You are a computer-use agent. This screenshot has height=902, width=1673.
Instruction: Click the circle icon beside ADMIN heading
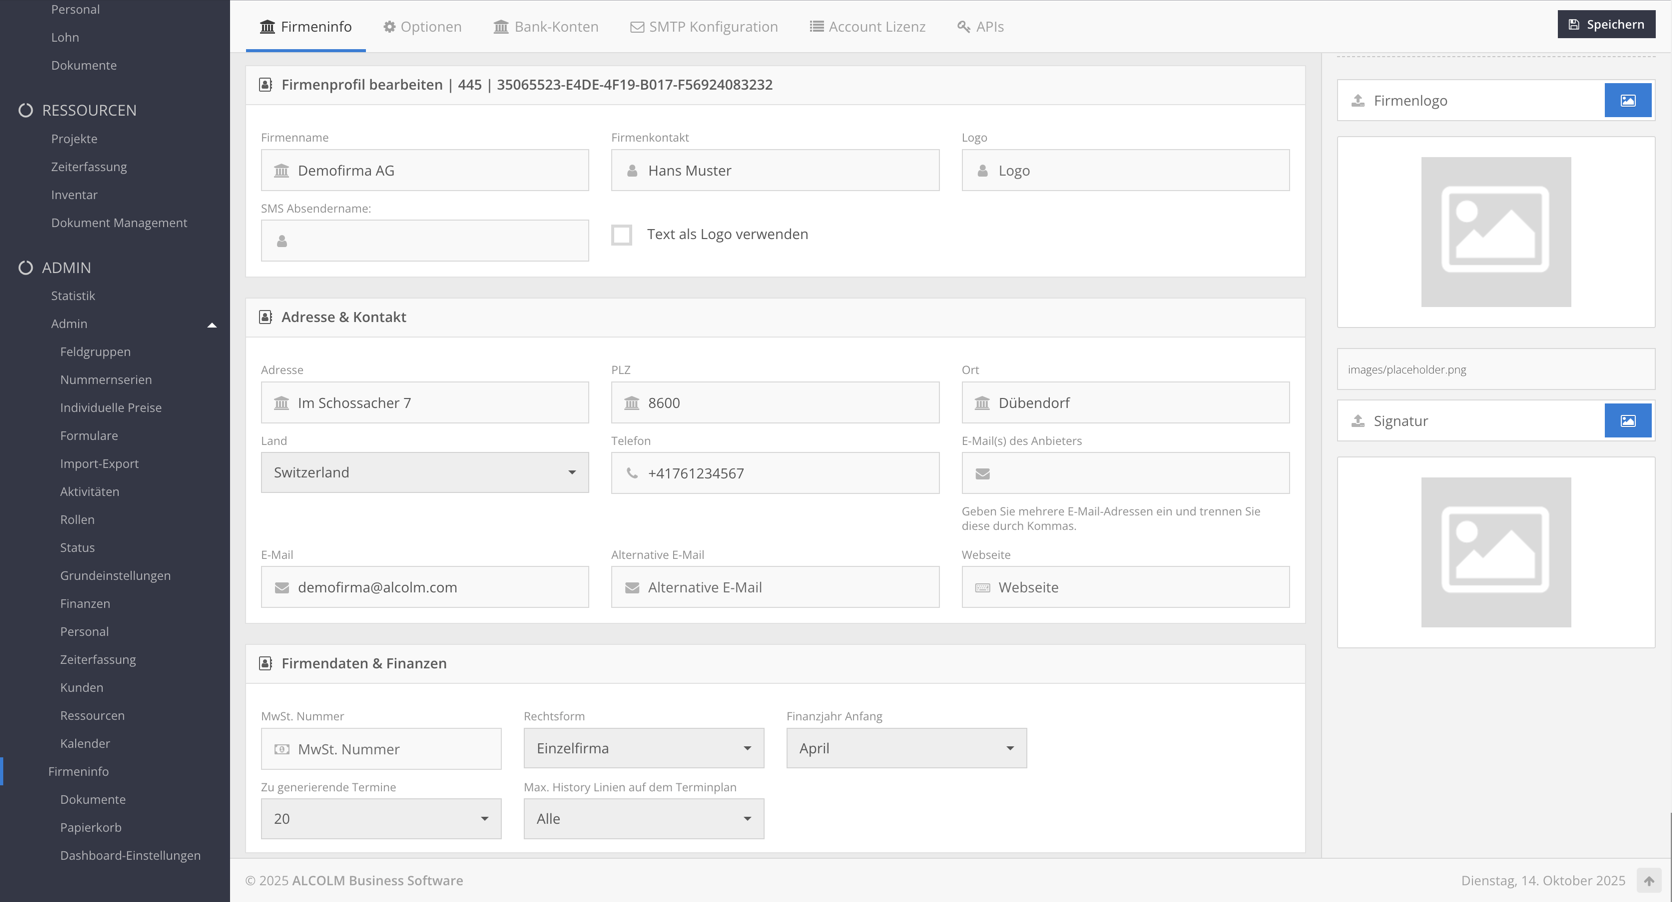[26, 268]
